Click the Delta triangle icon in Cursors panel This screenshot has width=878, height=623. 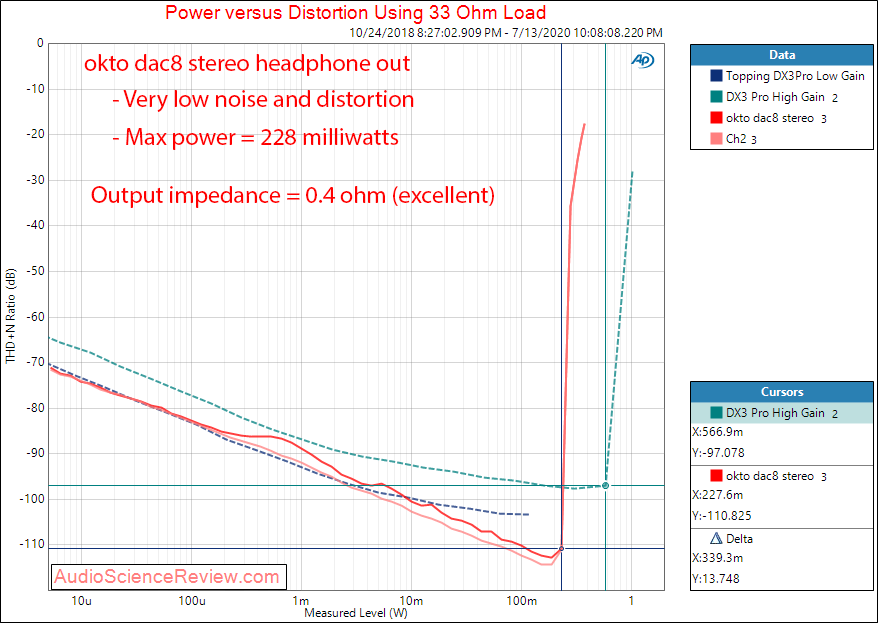[716, 538]
